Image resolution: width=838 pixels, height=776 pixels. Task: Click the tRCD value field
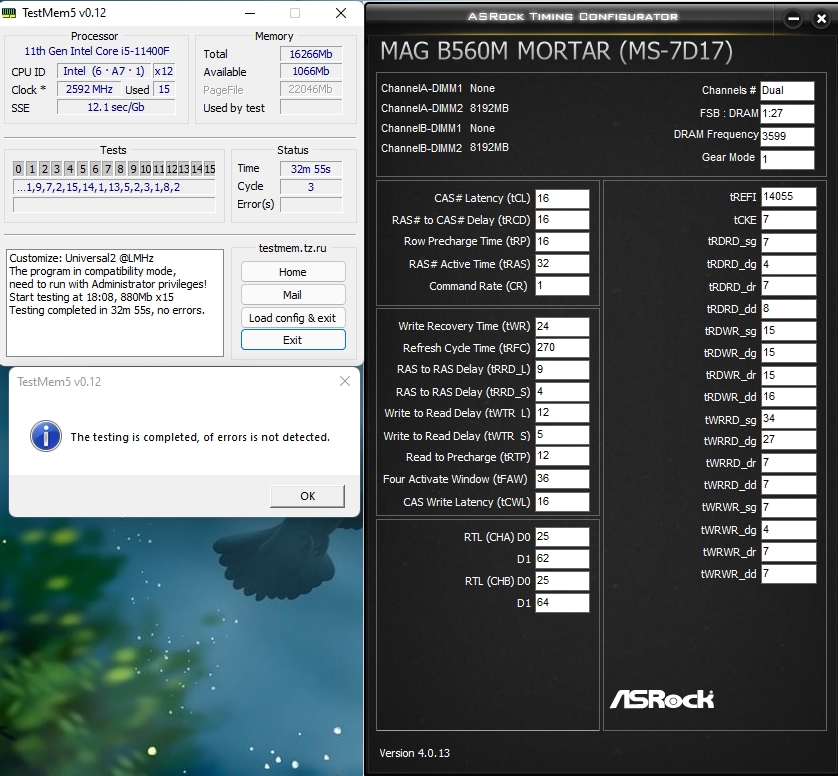click(x=562, y=220)
